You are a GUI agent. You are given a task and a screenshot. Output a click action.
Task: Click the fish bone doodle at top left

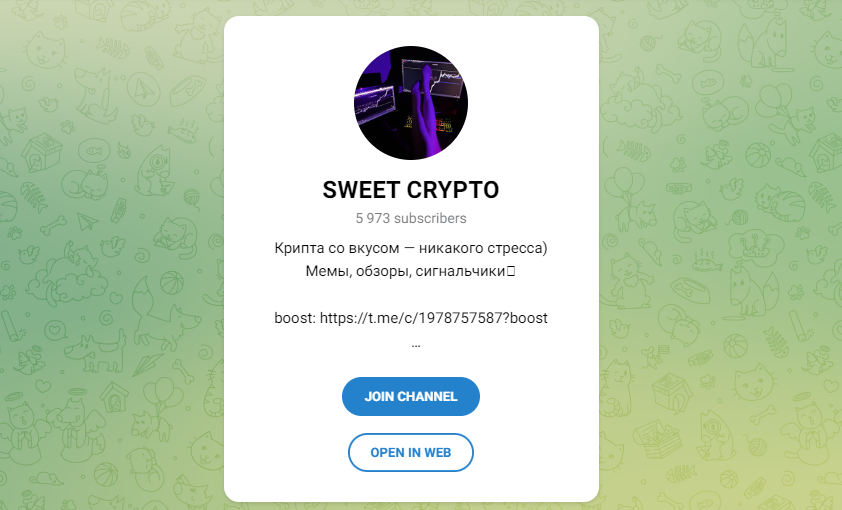coord(113,49)
